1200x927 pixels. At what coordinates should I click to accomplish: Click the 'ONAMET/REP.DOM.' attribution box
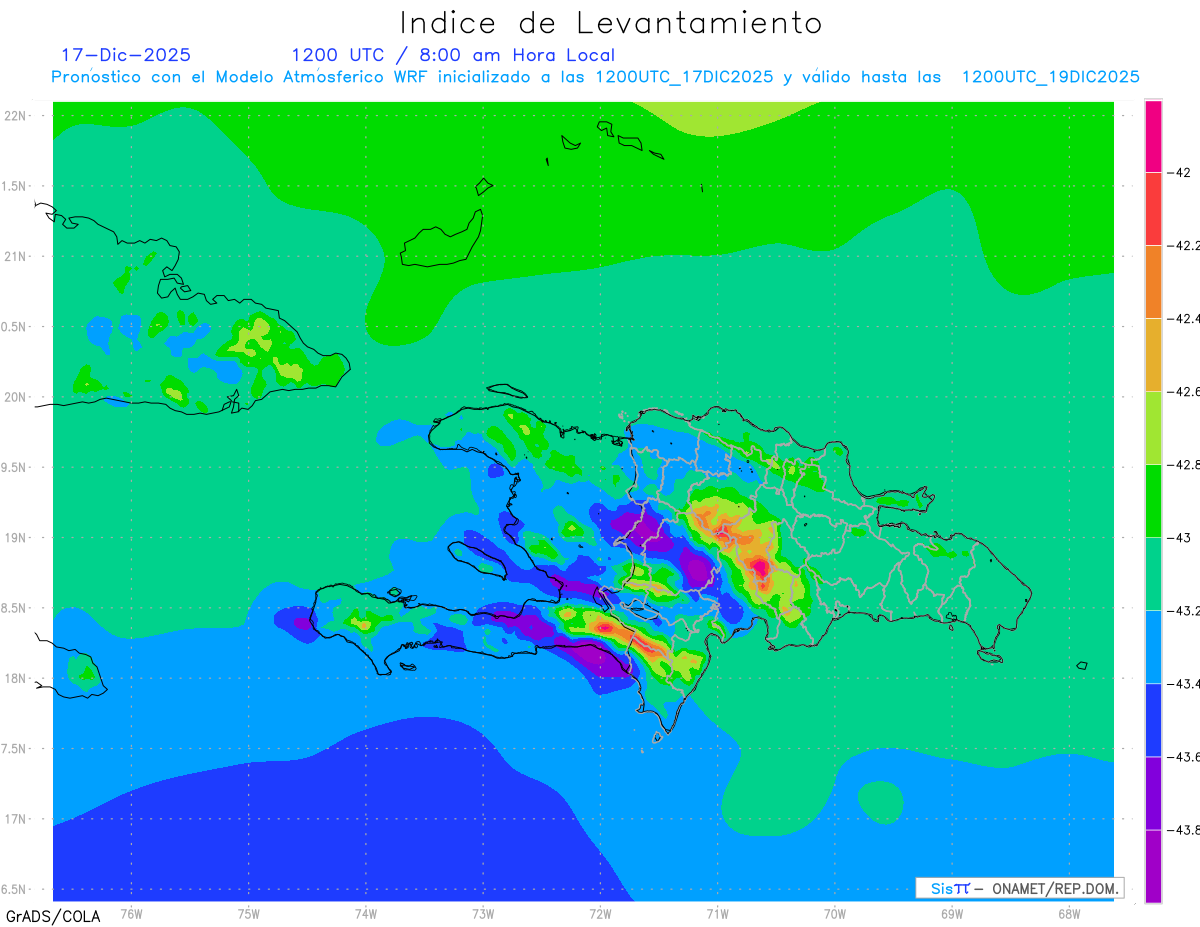pyautogui.click(x=1020, y=888)
